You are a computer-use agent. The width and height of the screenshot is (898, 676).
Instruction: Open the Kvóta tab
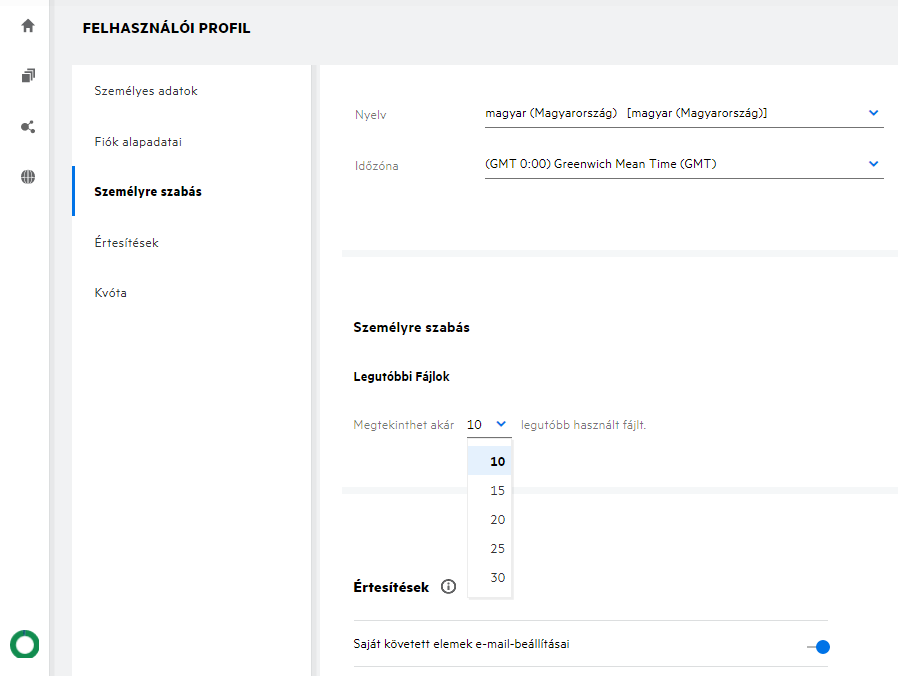110,293
